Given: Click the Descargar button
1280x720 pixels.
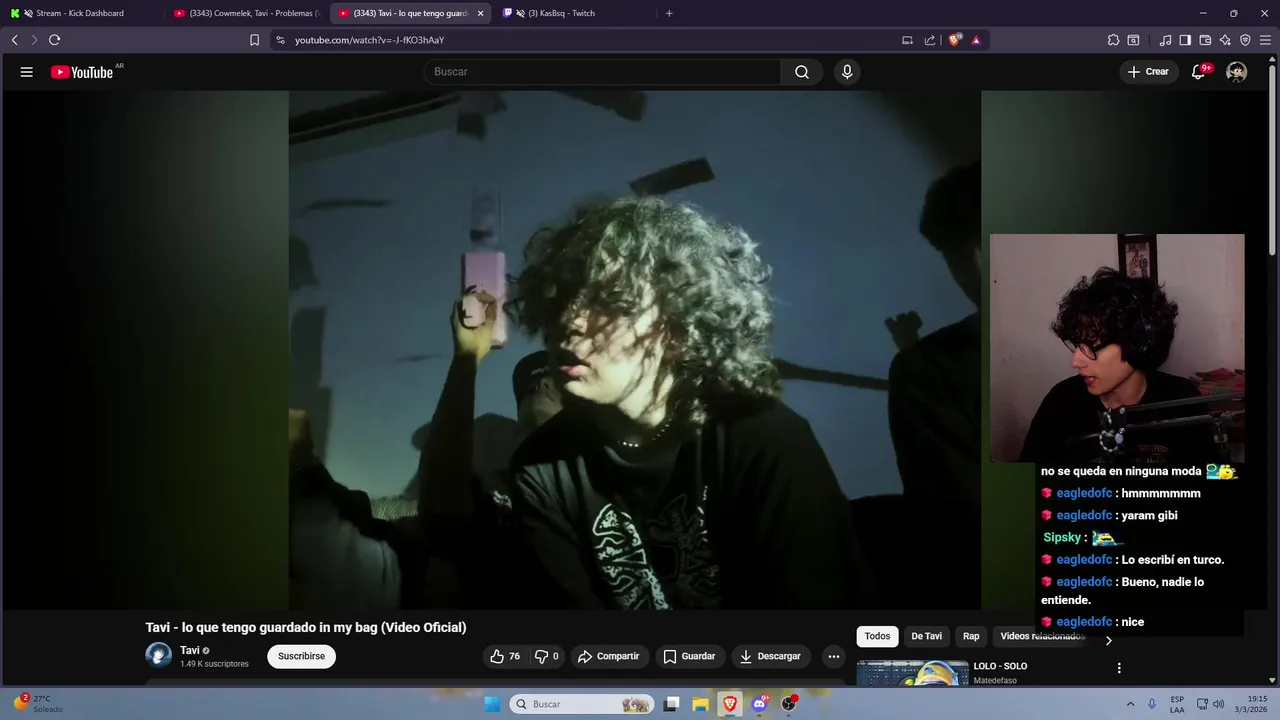Looking at the screenshot, I should [770, 656].
